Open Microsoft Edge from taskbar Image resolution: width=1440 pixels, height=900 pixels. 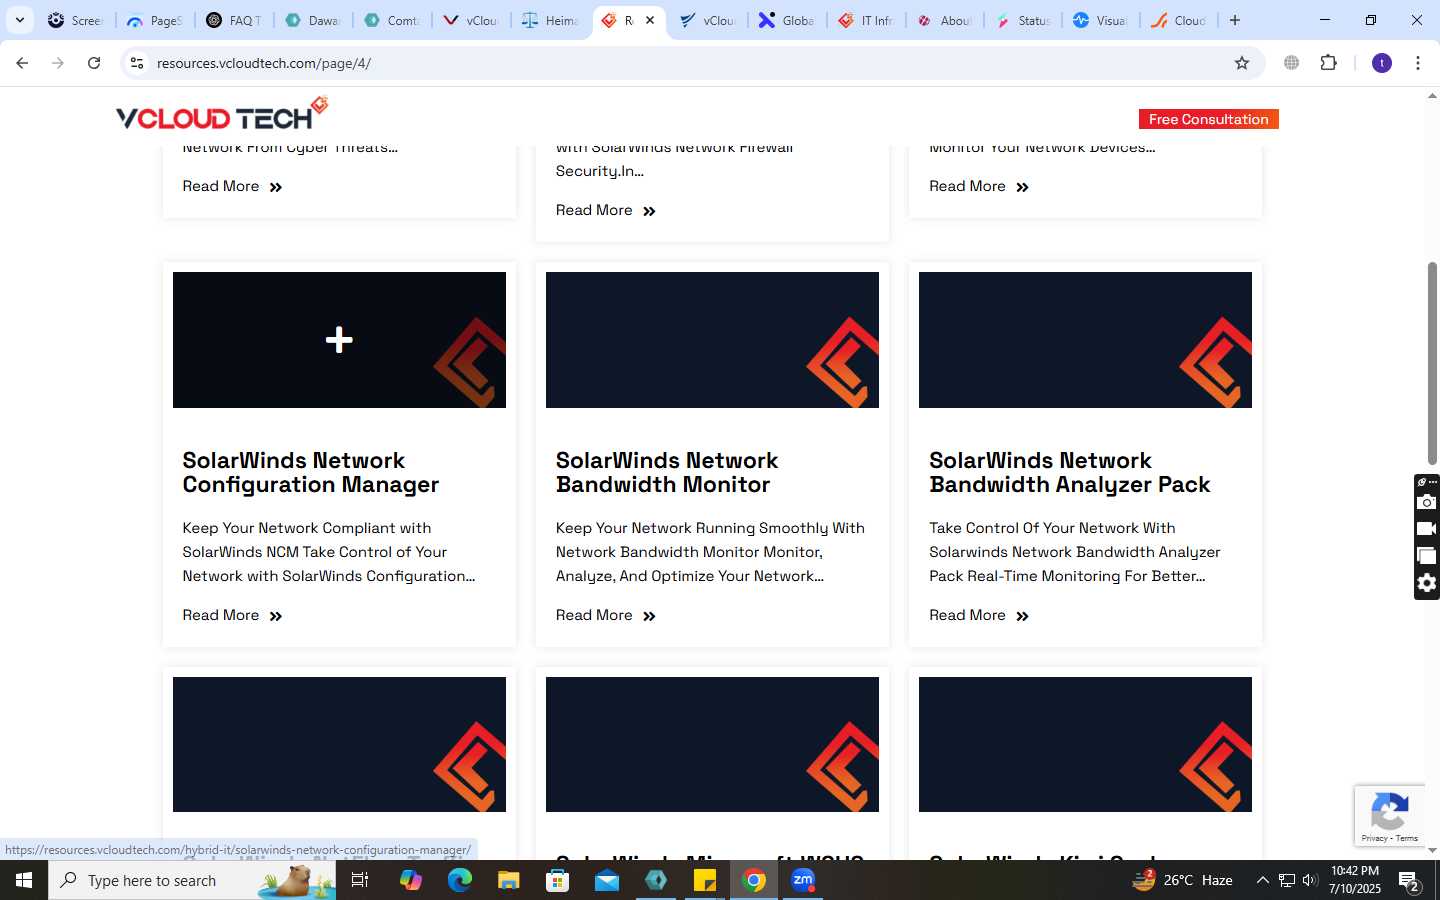tap(460, 880)
